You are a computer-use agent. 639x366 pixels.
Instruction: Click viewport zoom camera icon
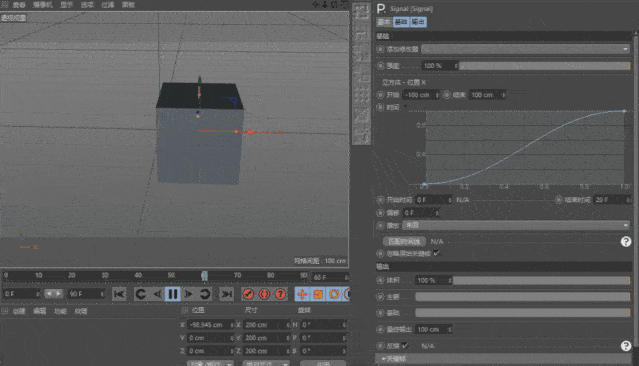coord(325,4)
